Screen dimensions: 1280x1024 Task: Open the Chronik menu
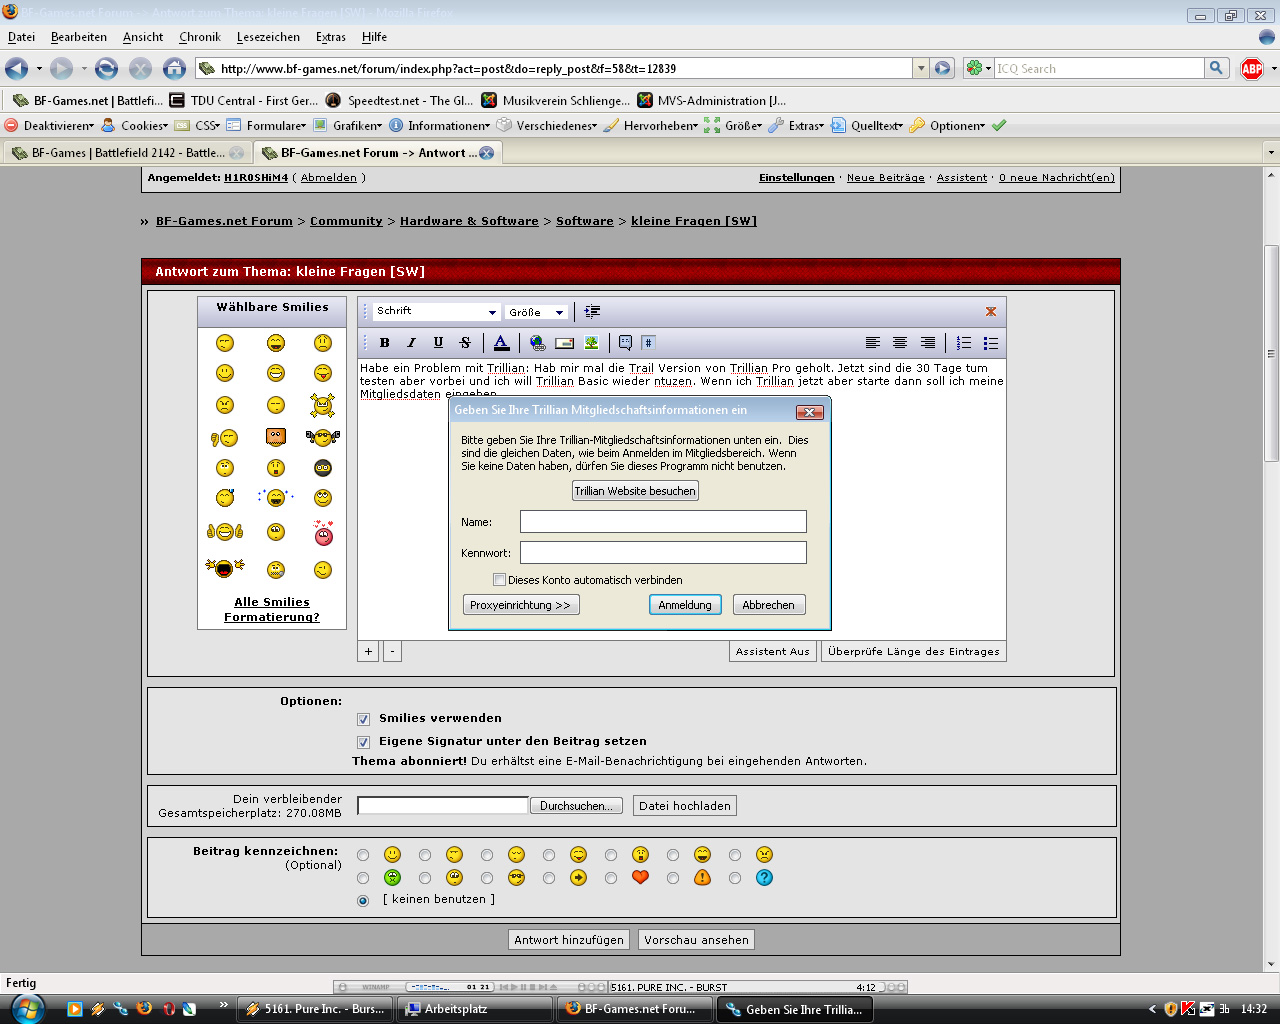pos(200,37)
